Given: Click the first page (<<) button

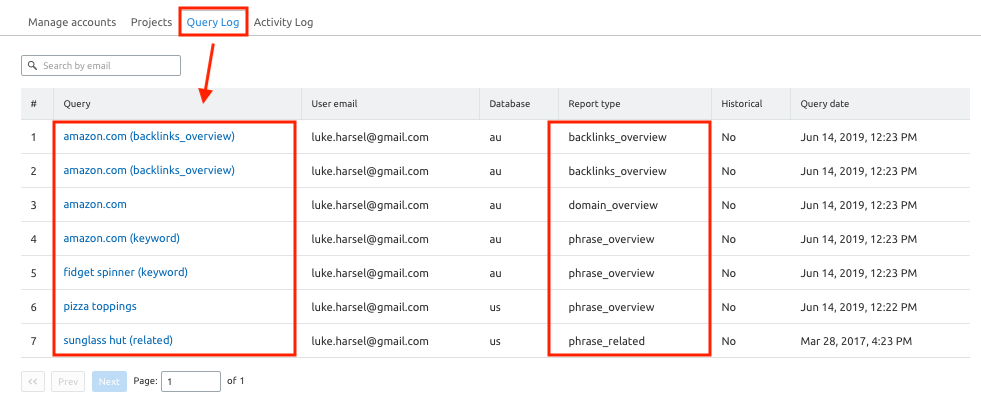Looking at the screenshot, I should [33, 381].
